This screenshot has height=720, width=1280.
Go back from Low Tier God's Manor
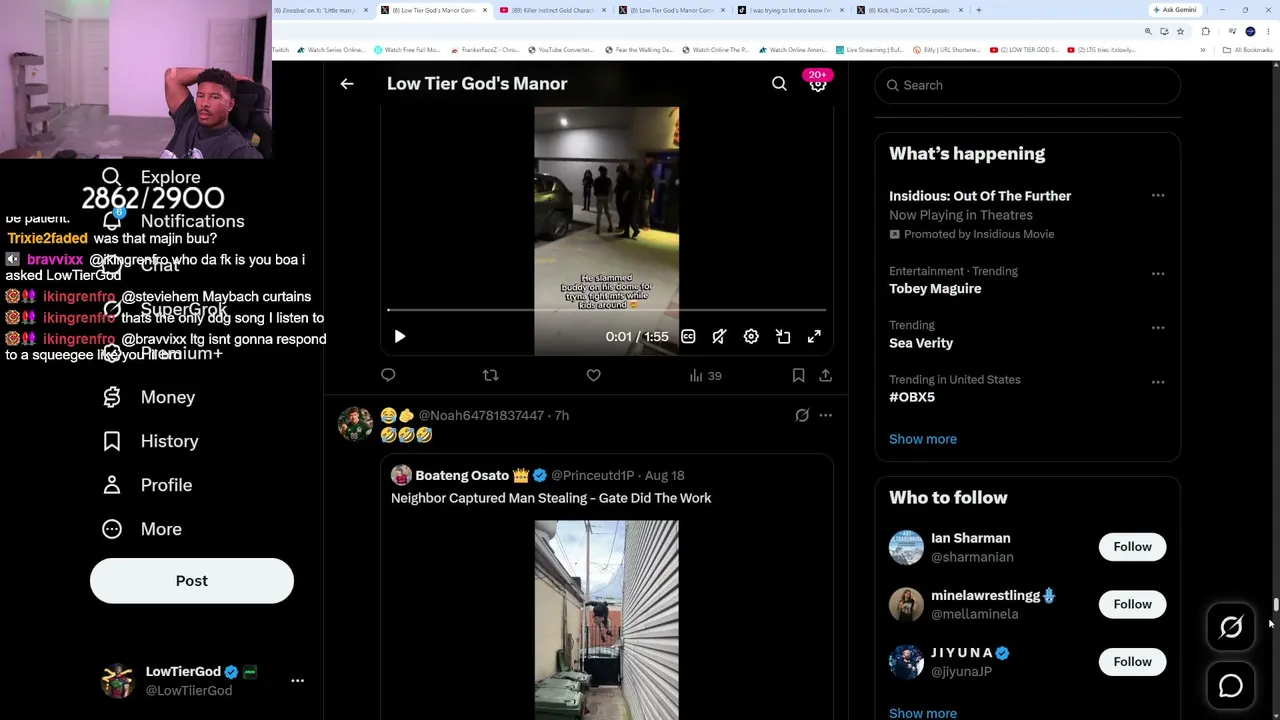pos(347,84)
